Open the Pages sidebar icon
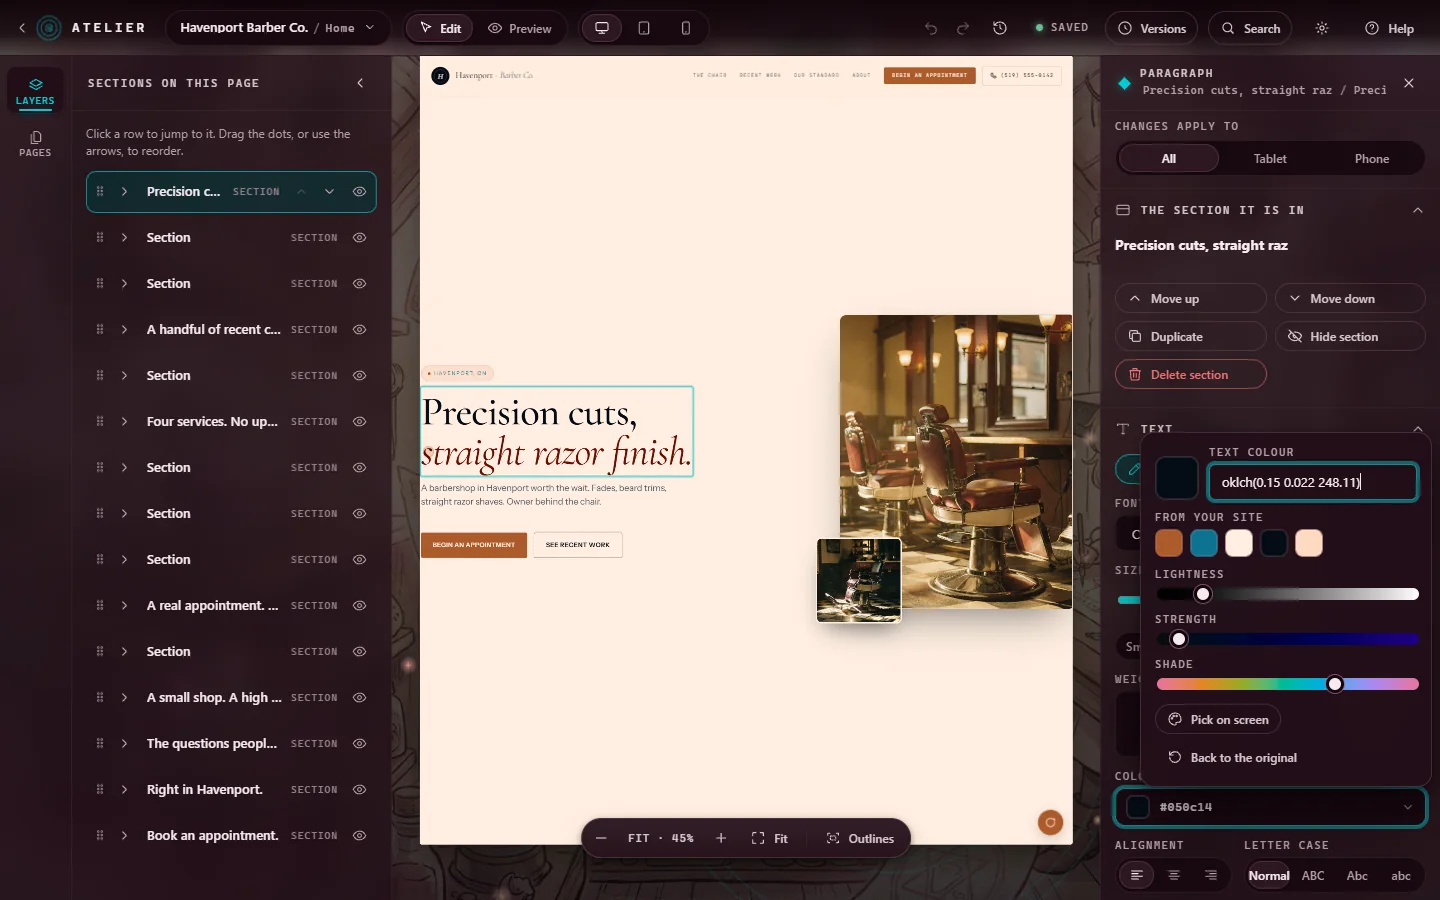Image resolution: width=1440 pixels, height=900 pixels. point(35,143)
